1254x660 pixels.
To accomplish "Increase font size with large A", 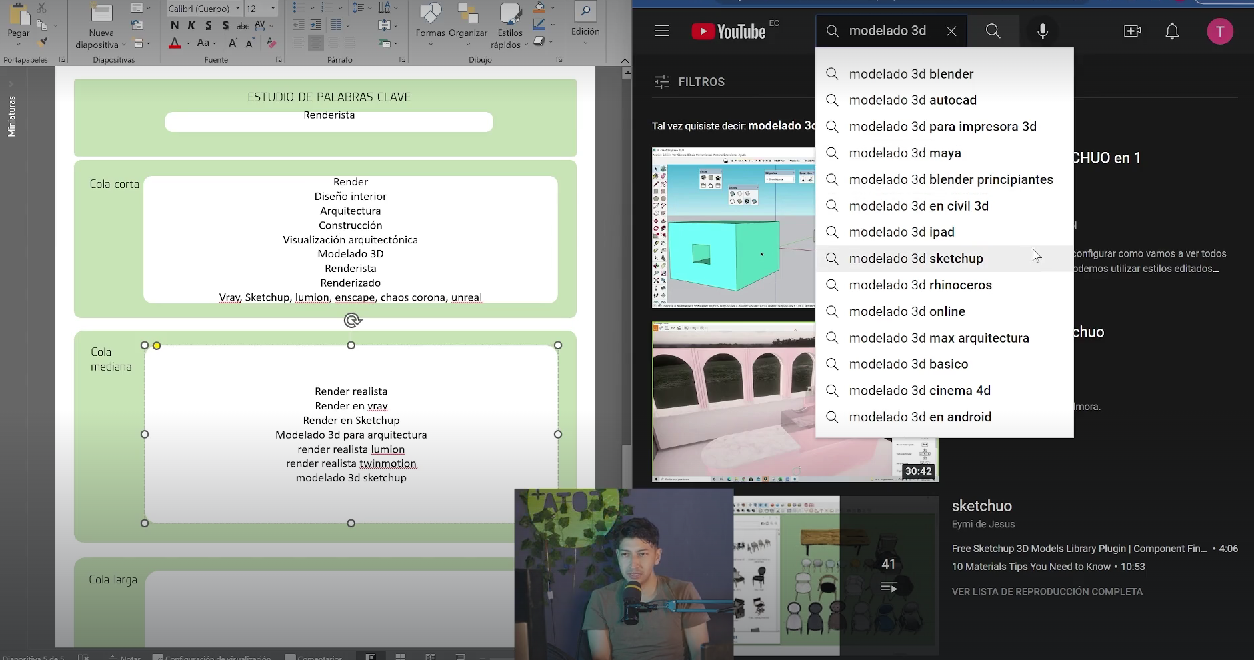I will (232, 43).
